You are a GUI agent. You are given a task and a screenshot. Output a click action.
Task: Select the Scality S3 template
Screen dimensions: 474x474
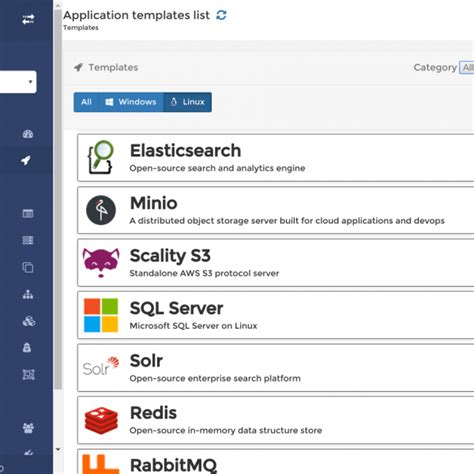(276, 263)
